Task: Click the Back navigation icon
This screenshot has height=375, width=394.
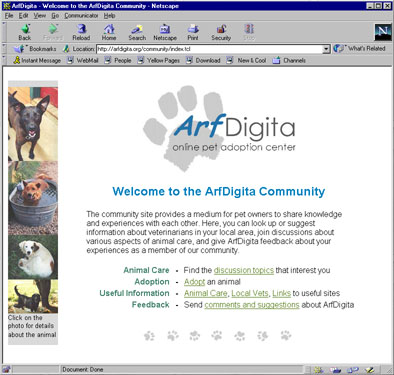Action: [25, 29]
